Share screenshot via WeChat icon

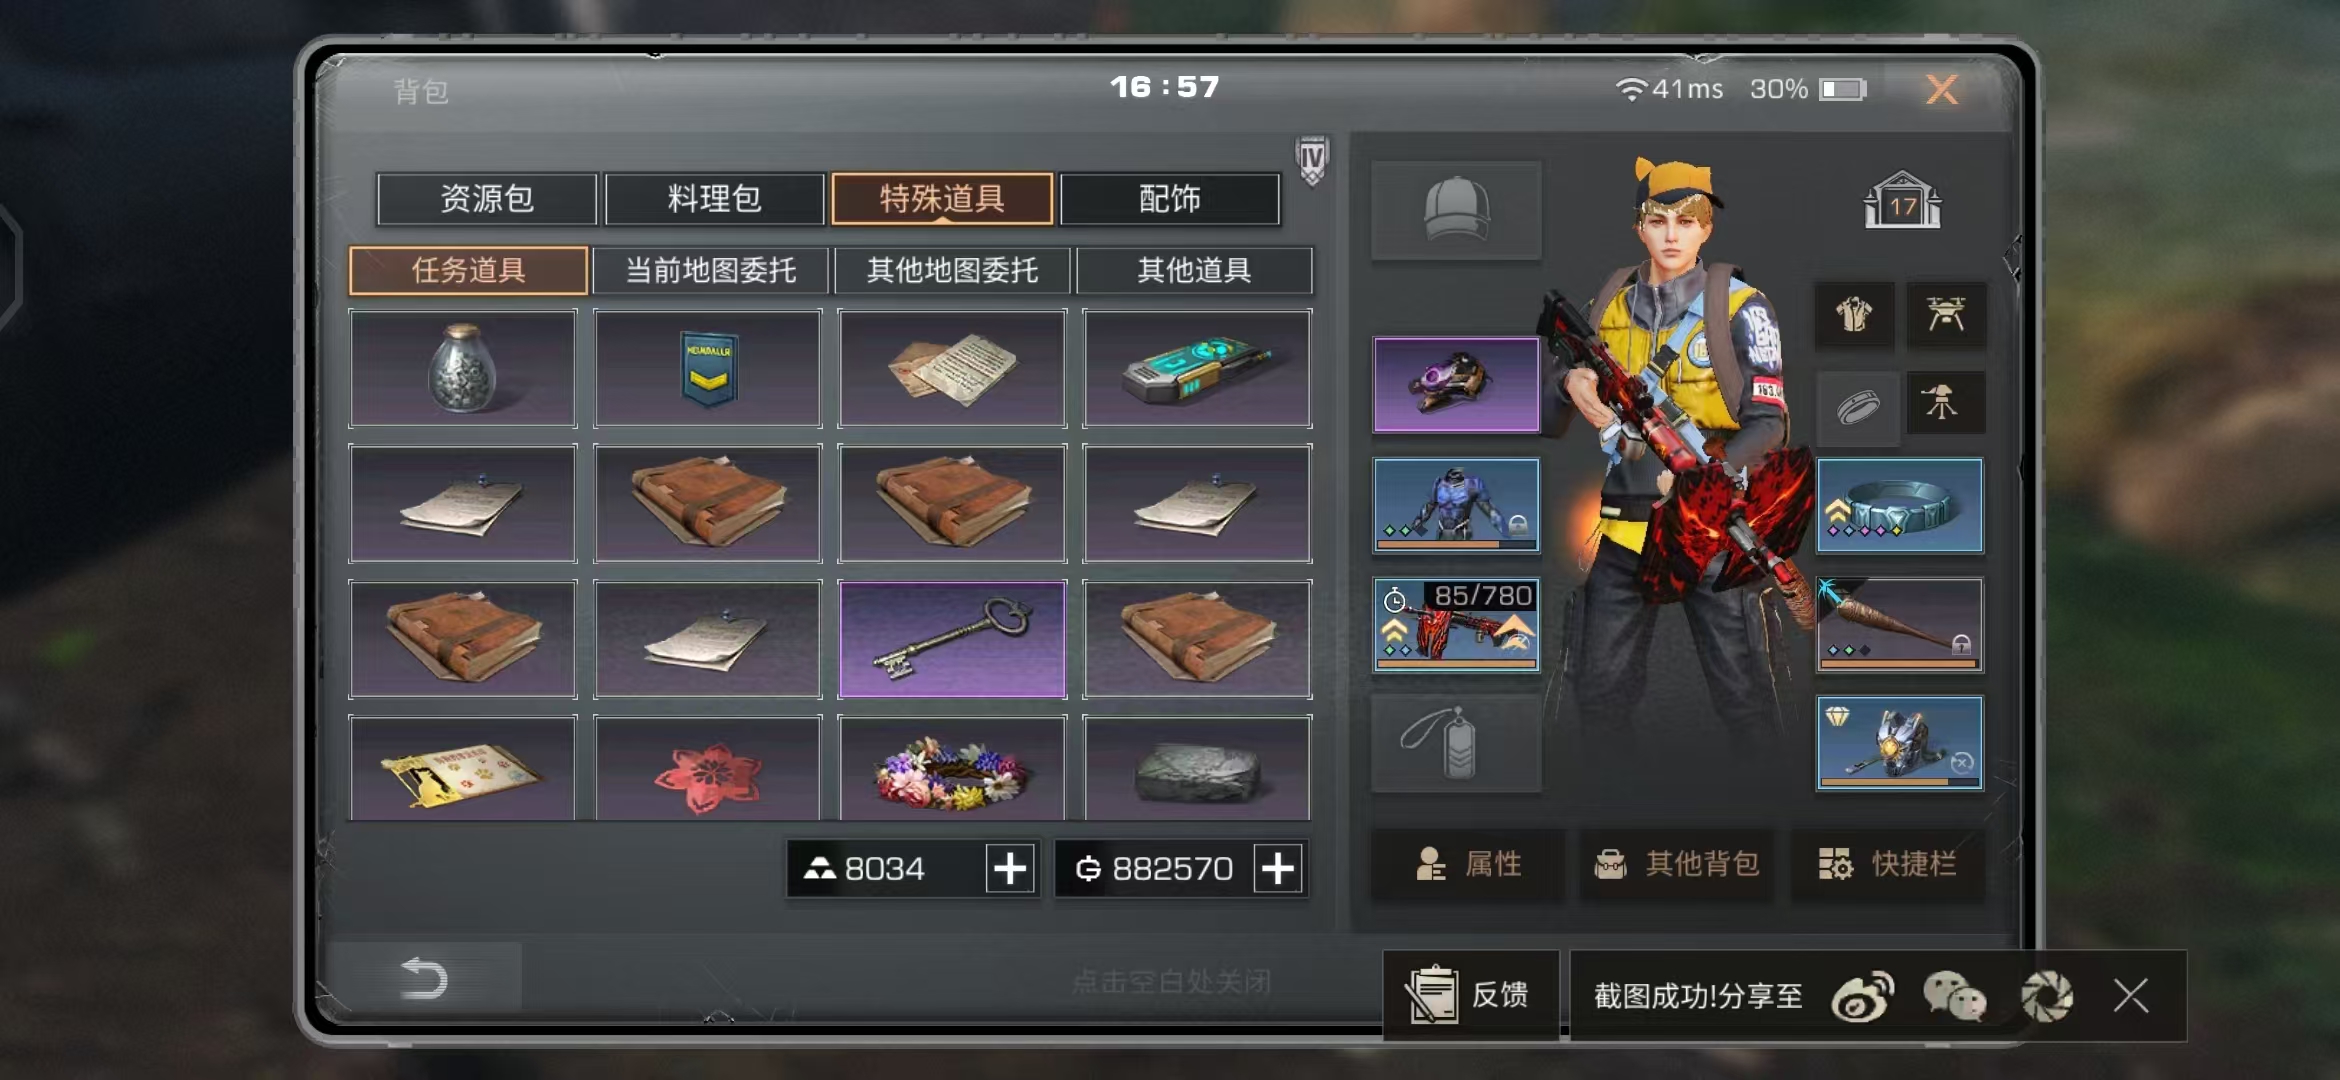(x=1954, y=996)
